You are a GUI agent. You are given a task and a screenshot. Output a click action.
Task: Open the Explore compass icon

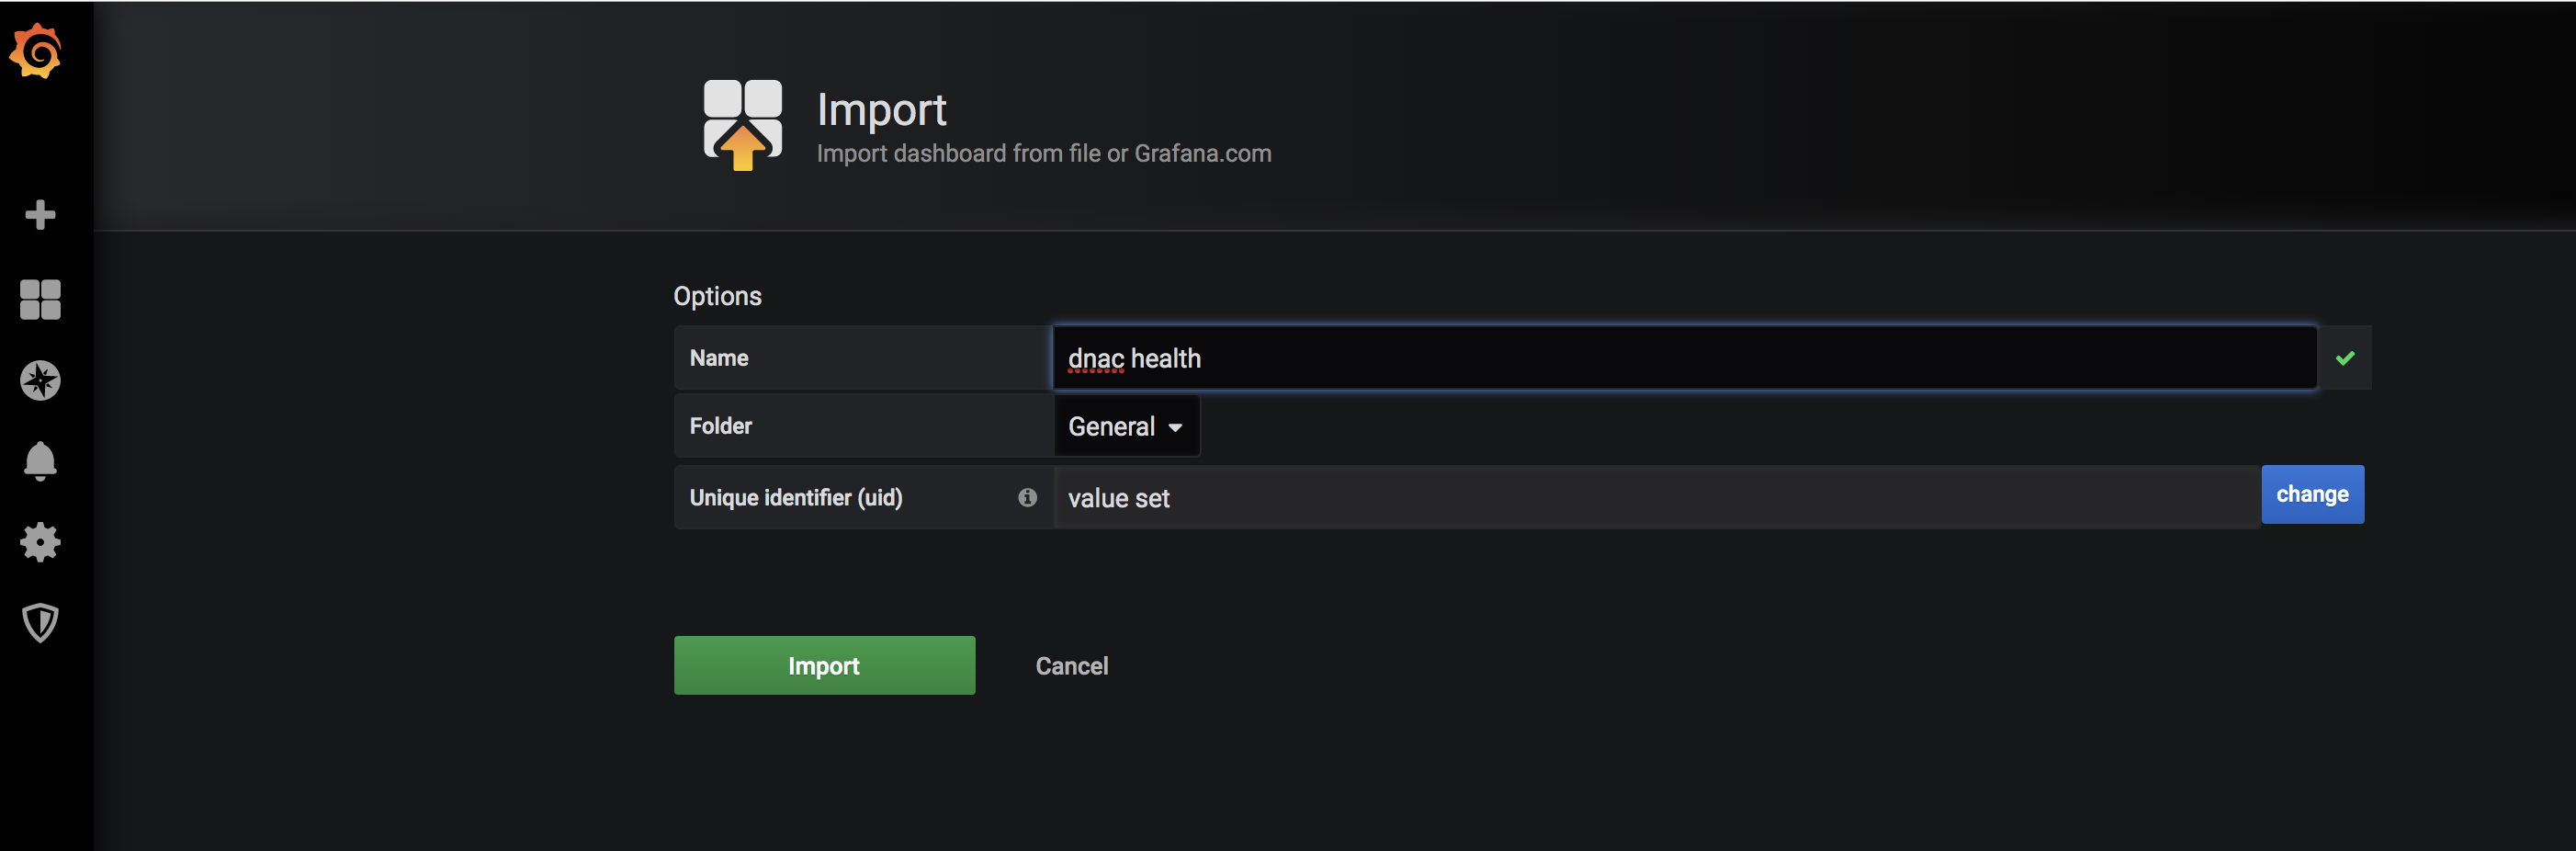point(40,381)
